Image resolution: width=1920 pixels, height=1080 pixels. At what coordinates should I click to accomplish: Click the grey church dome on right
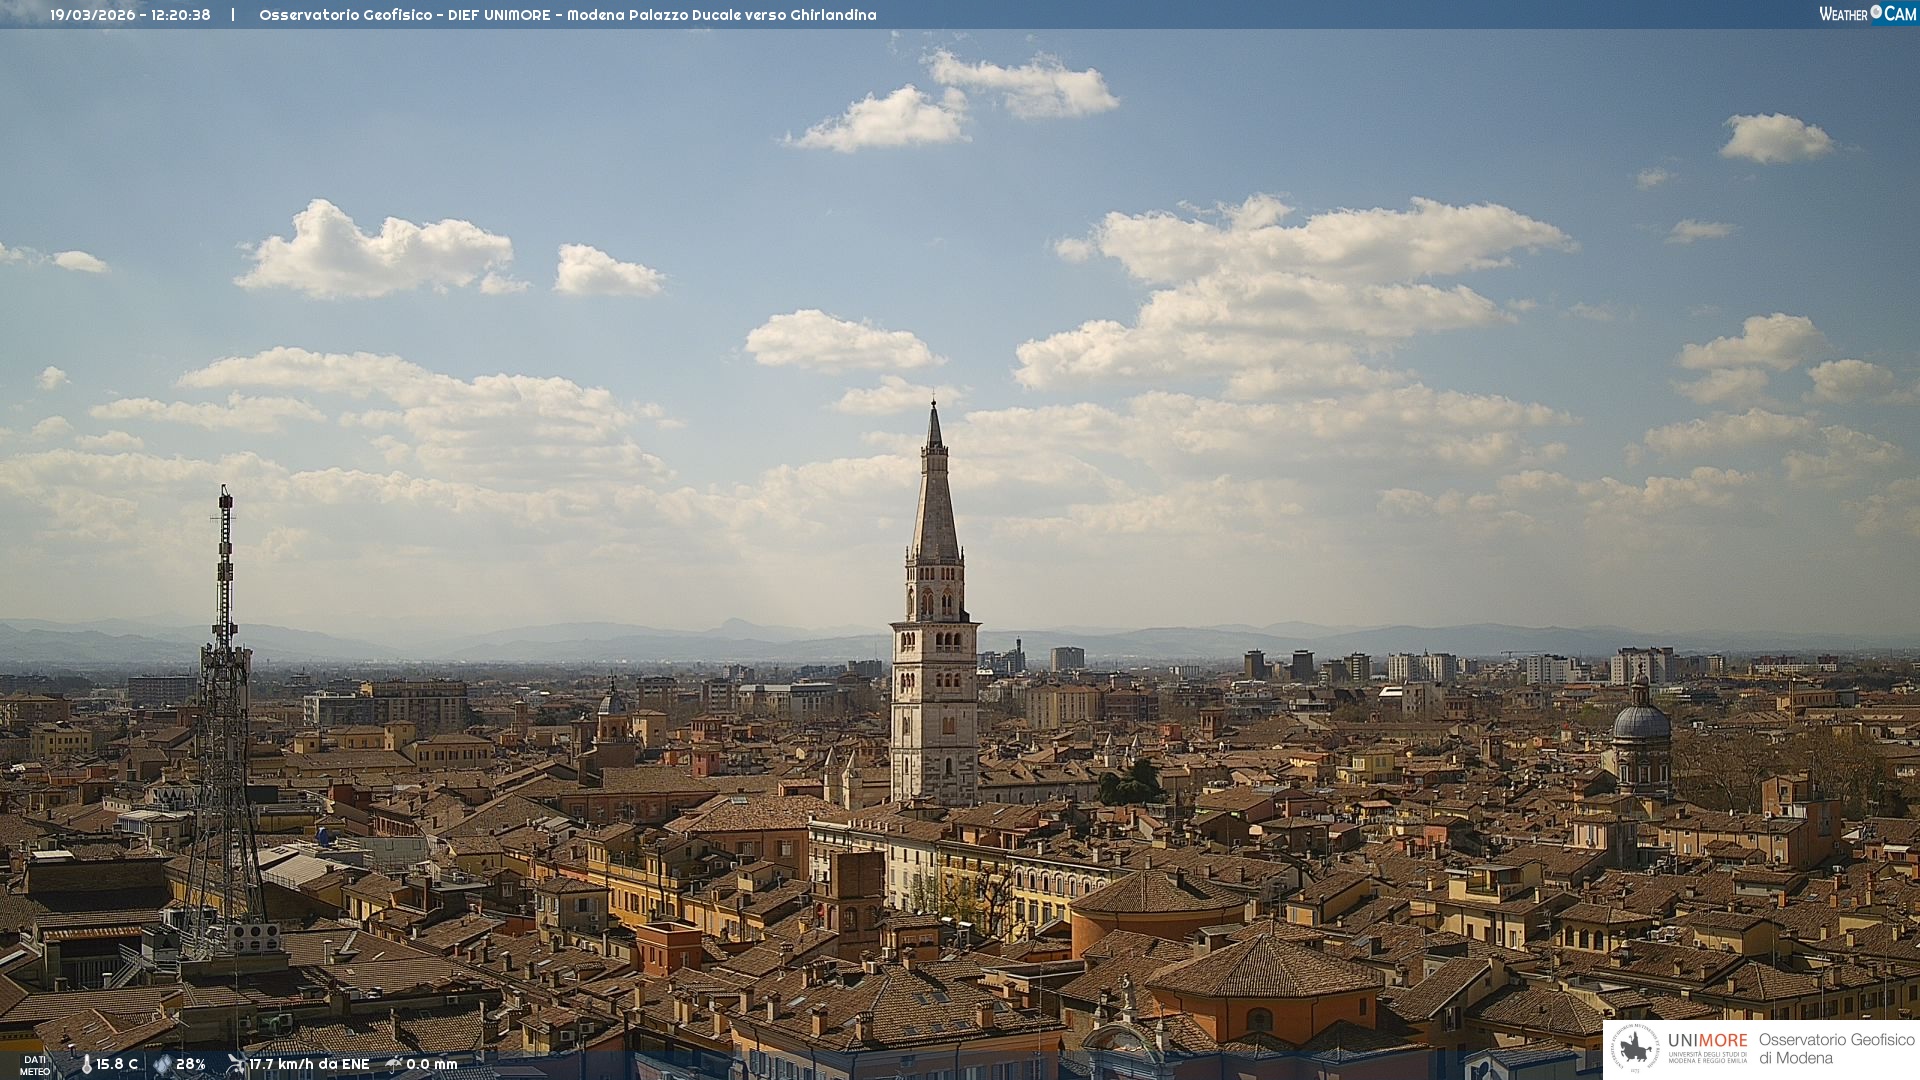(1641, 720)
